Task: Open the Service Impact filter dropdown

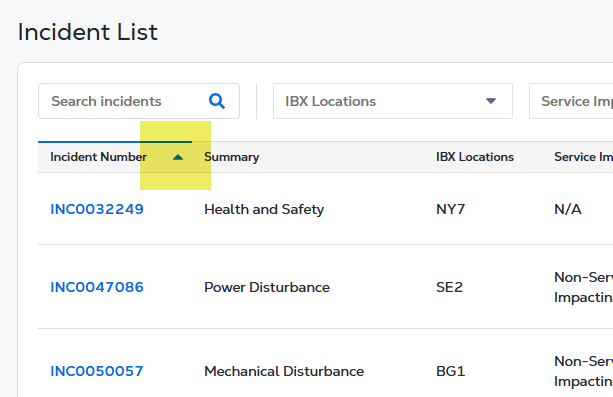Action: pos(571,101)
